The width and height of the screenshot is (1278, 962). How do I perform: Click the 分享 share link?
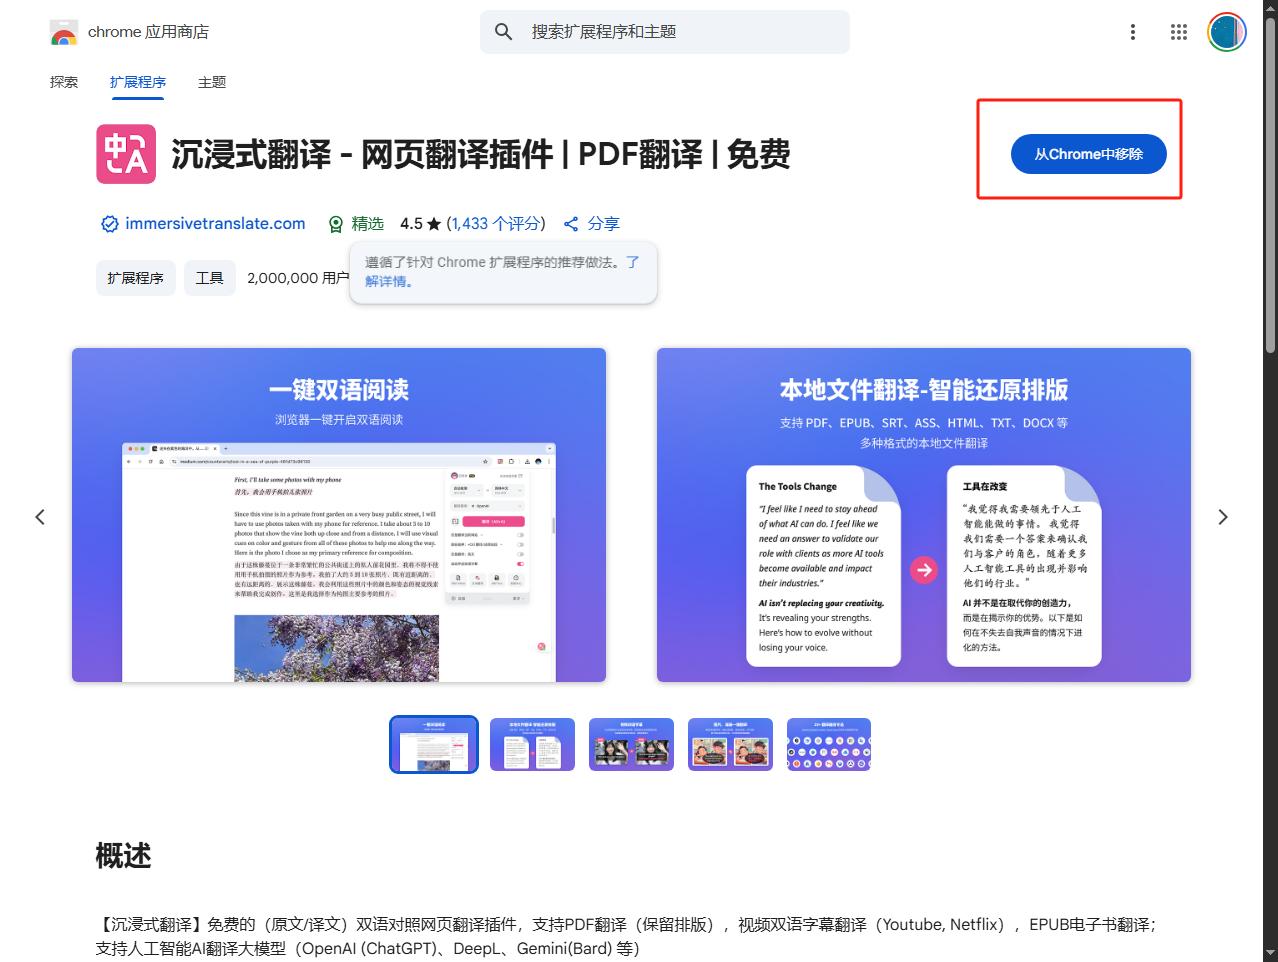click(603, 224)
